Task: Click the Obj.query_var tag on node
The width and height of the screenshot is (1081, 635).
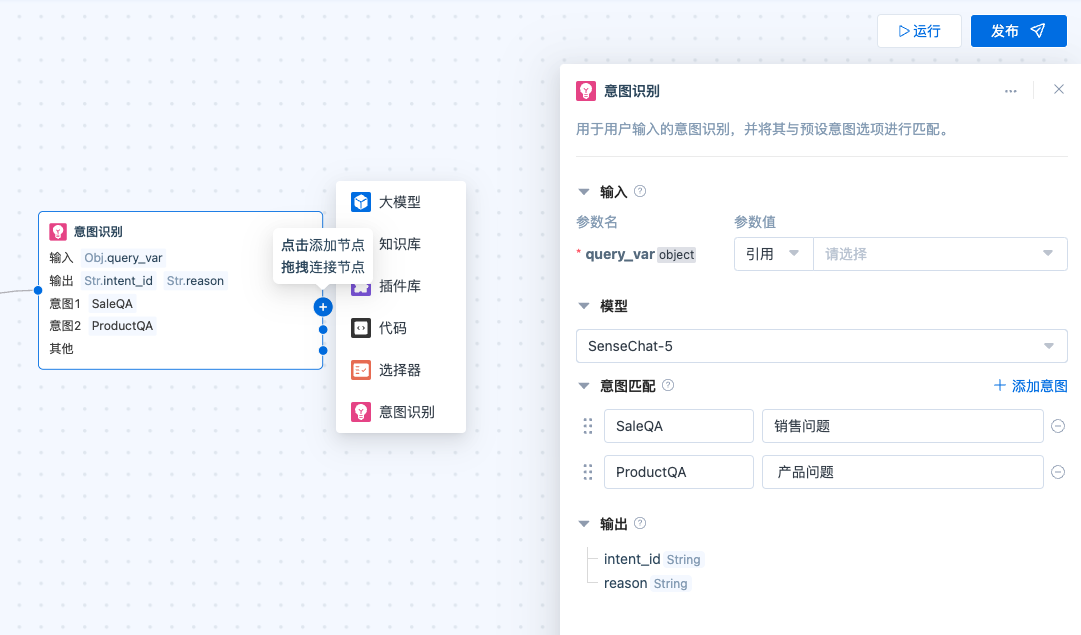Action: coord(123,258)
